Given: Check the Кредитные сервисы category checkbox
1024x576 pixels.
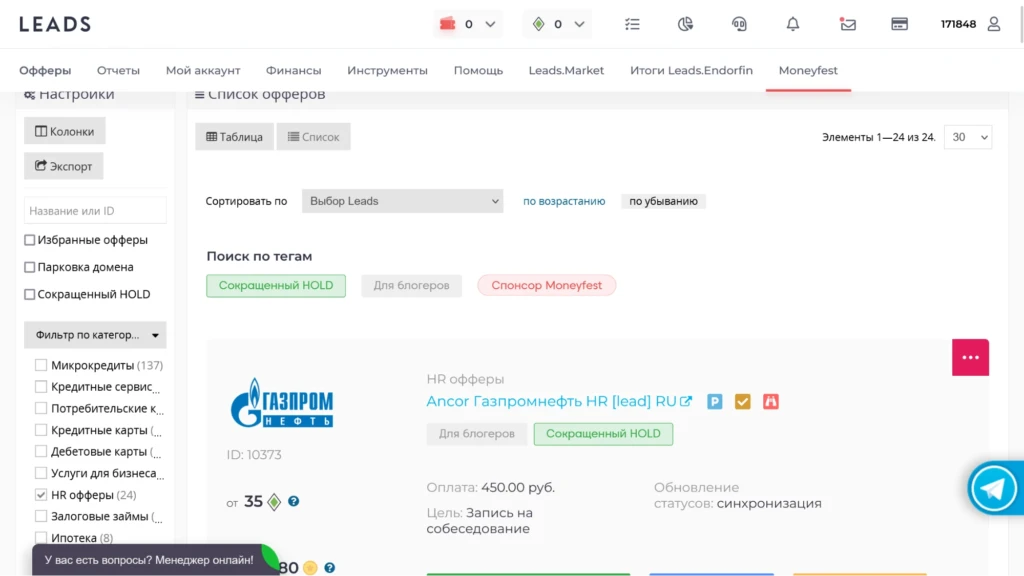Looking at the screenshot, I should 41,387.
